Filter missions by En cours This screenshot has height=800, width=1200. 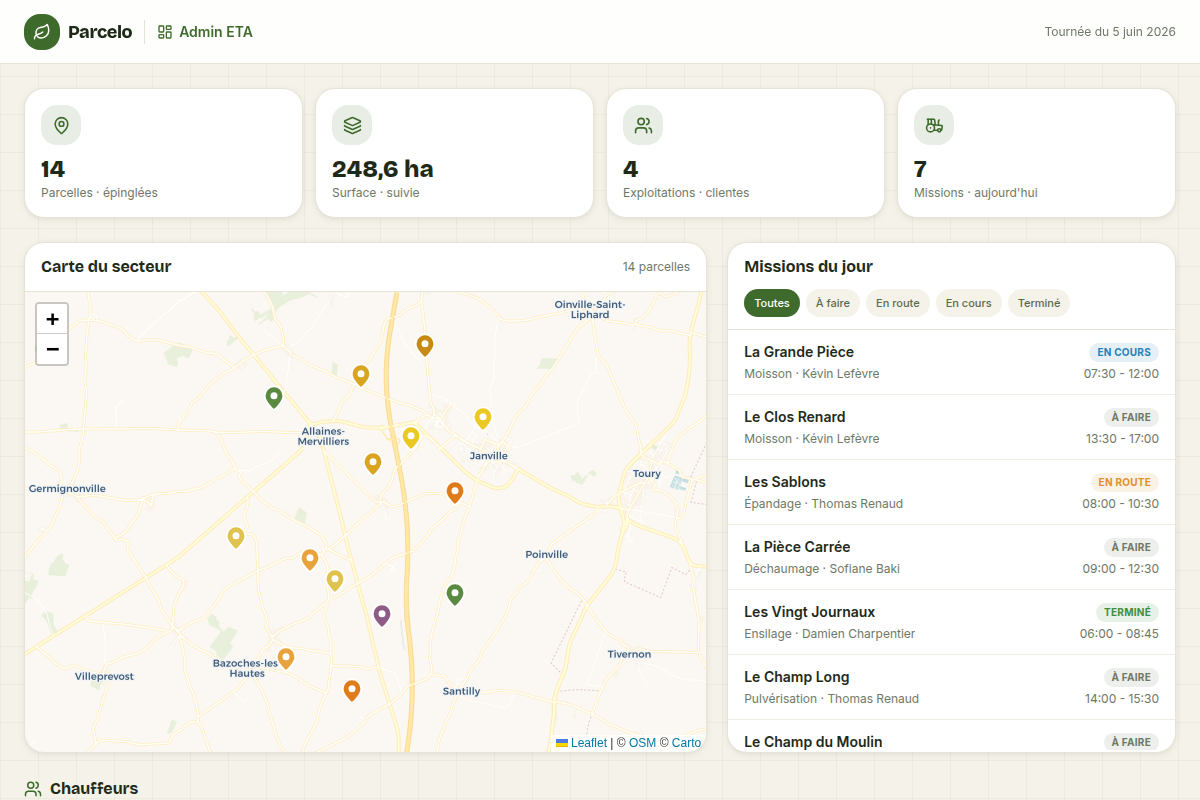pyautogui.click(x=969, y=303)
